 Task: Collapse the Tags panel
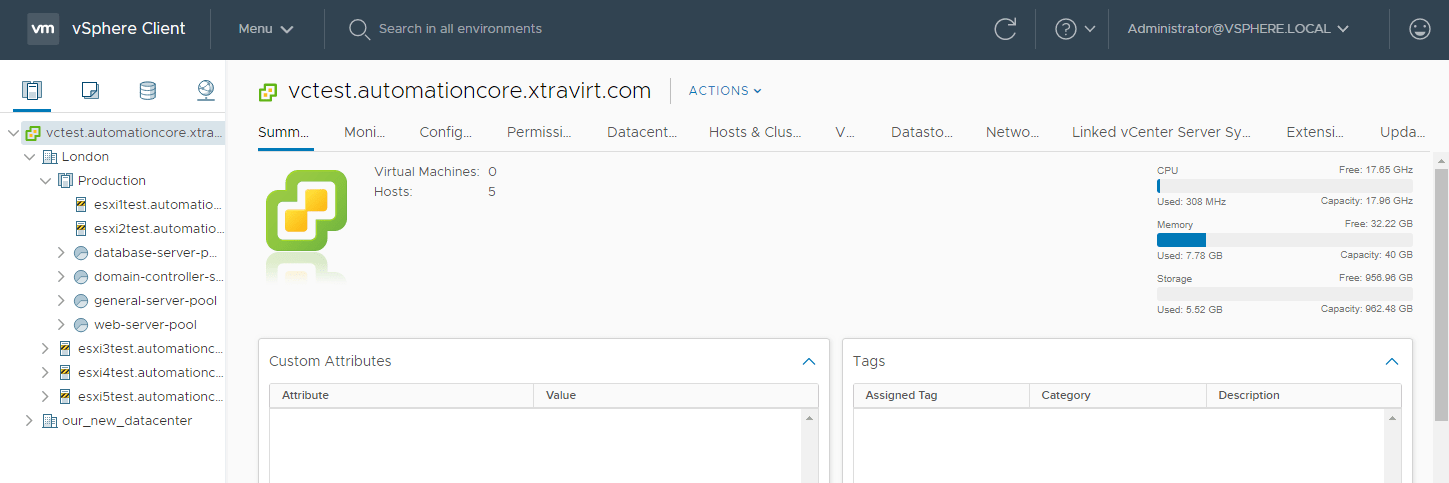click(1391, 361)
